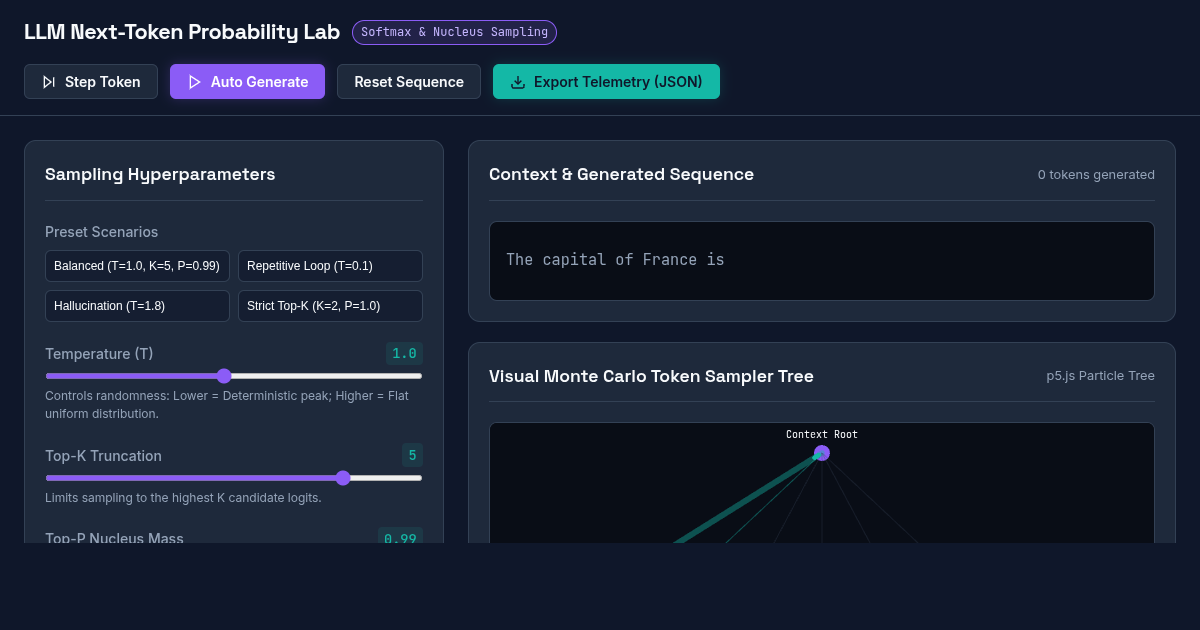
Task: Click the Step Token button
Action: point(91,82)
